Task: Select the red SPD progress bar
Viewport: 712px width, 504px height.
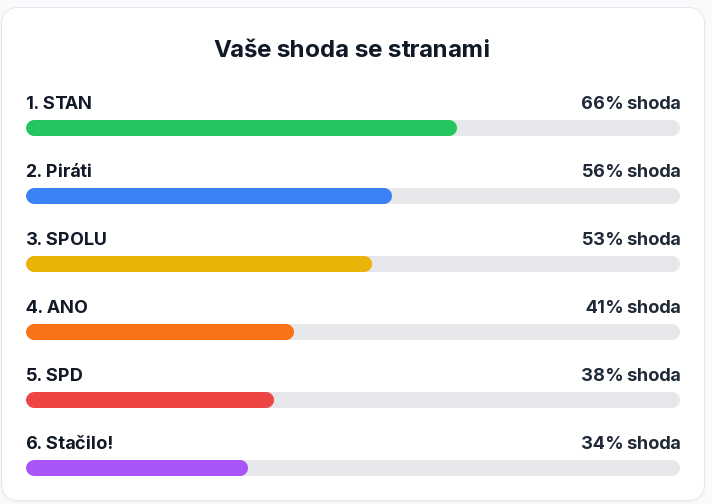Action: [150, 400]
